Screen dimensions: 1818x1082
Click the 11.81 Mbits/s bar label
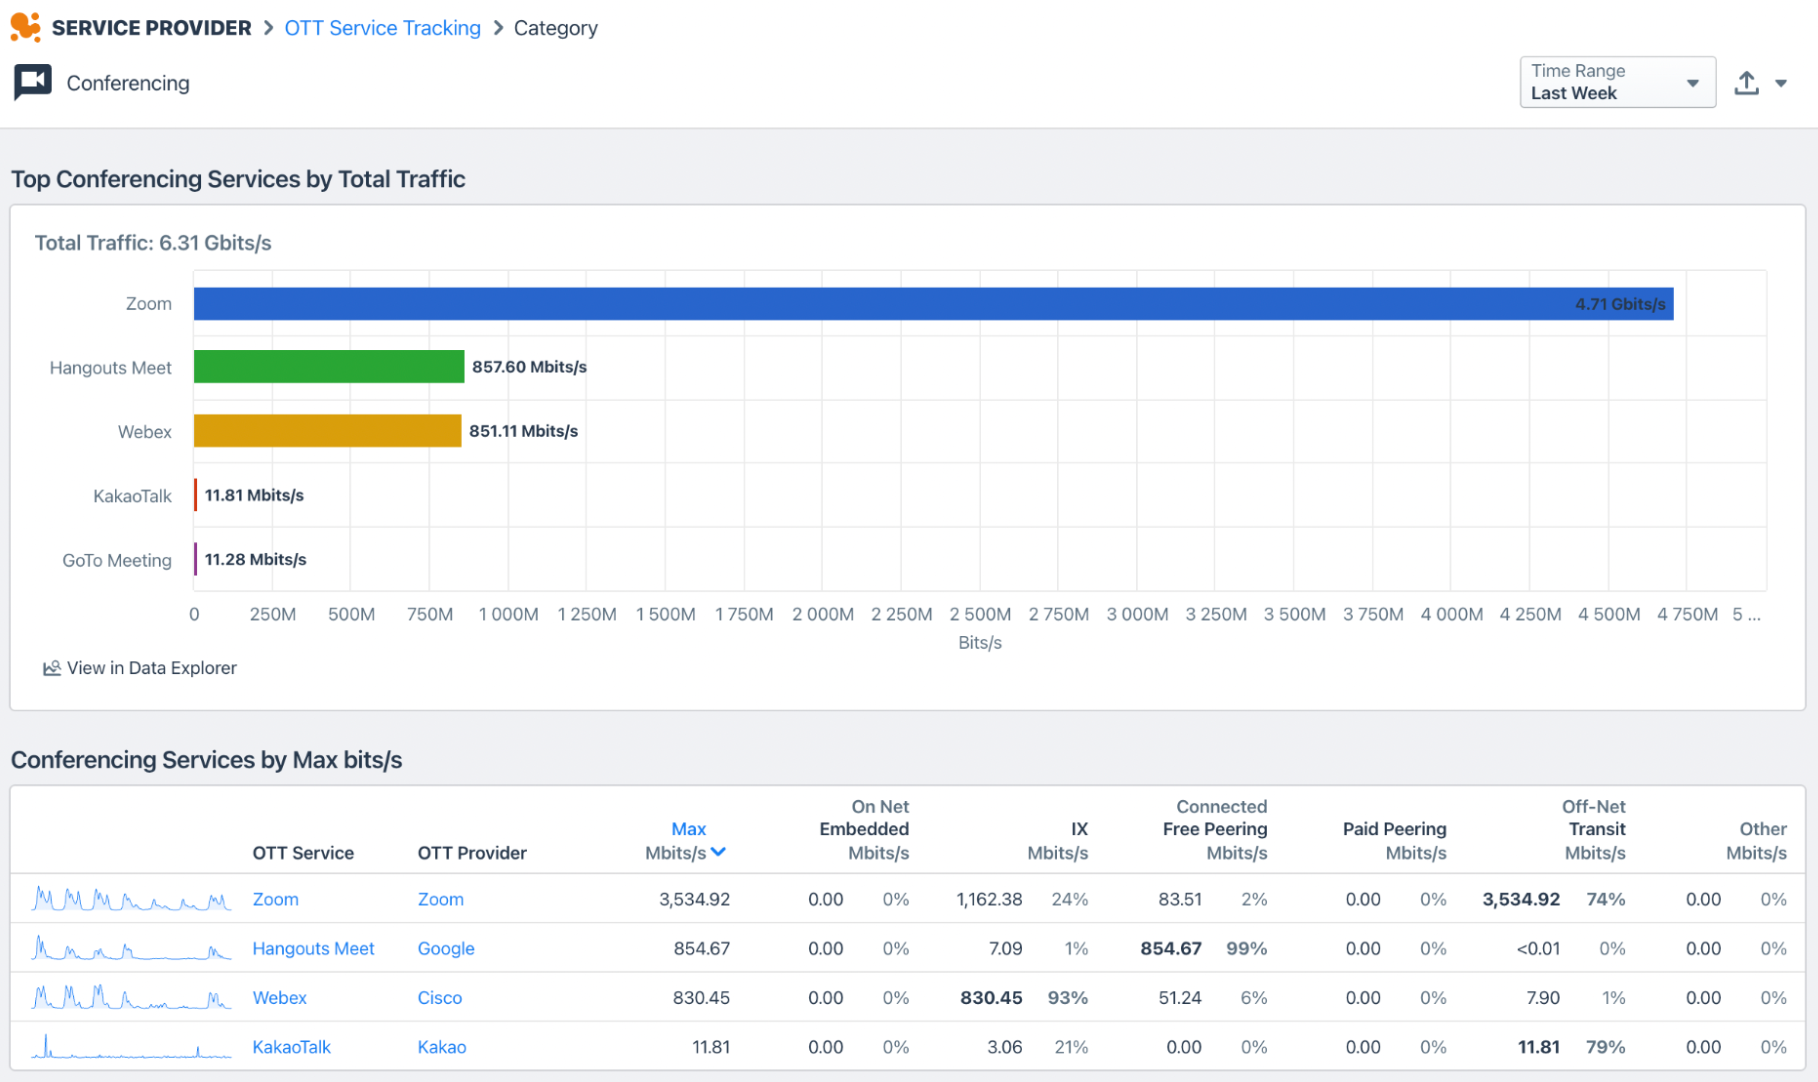tap(254, 495)
